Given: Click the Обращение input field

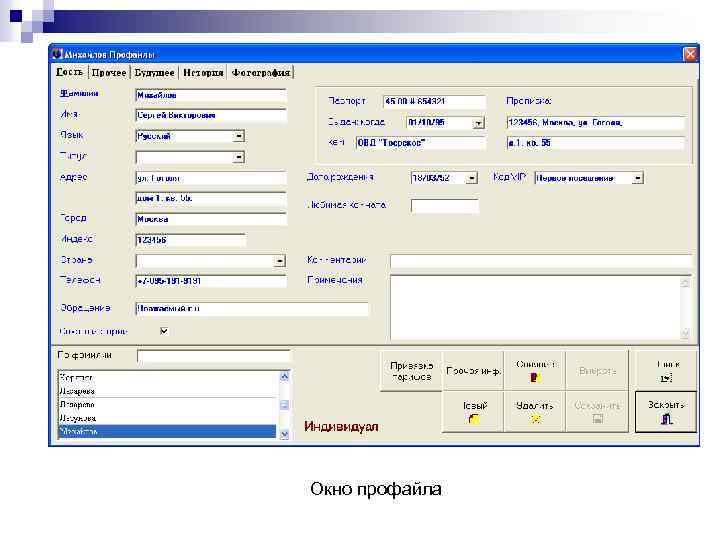Looking at the screenshot, I should (x=252, y=309).
